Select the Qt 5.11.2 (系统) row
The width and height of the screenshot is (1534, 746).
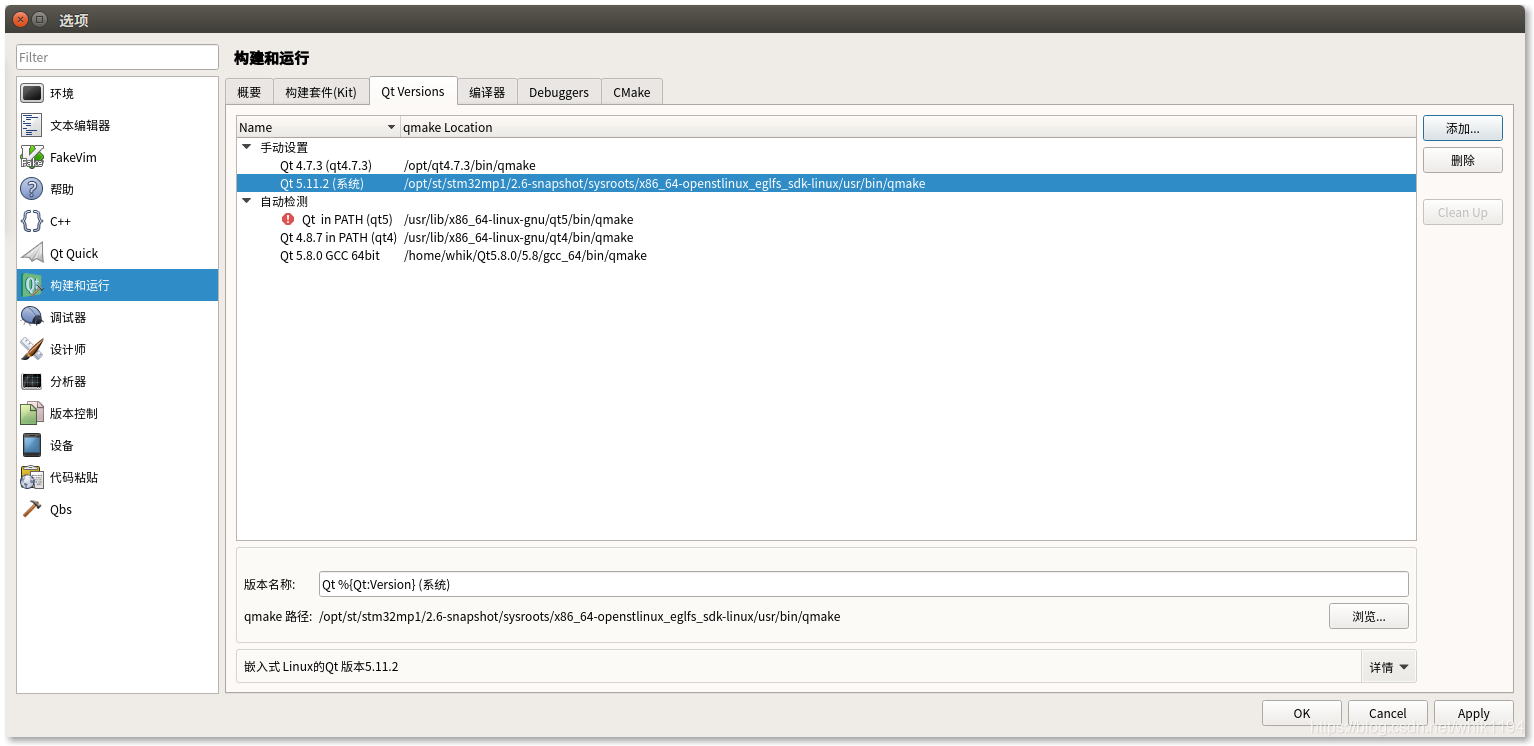point(826,183)
